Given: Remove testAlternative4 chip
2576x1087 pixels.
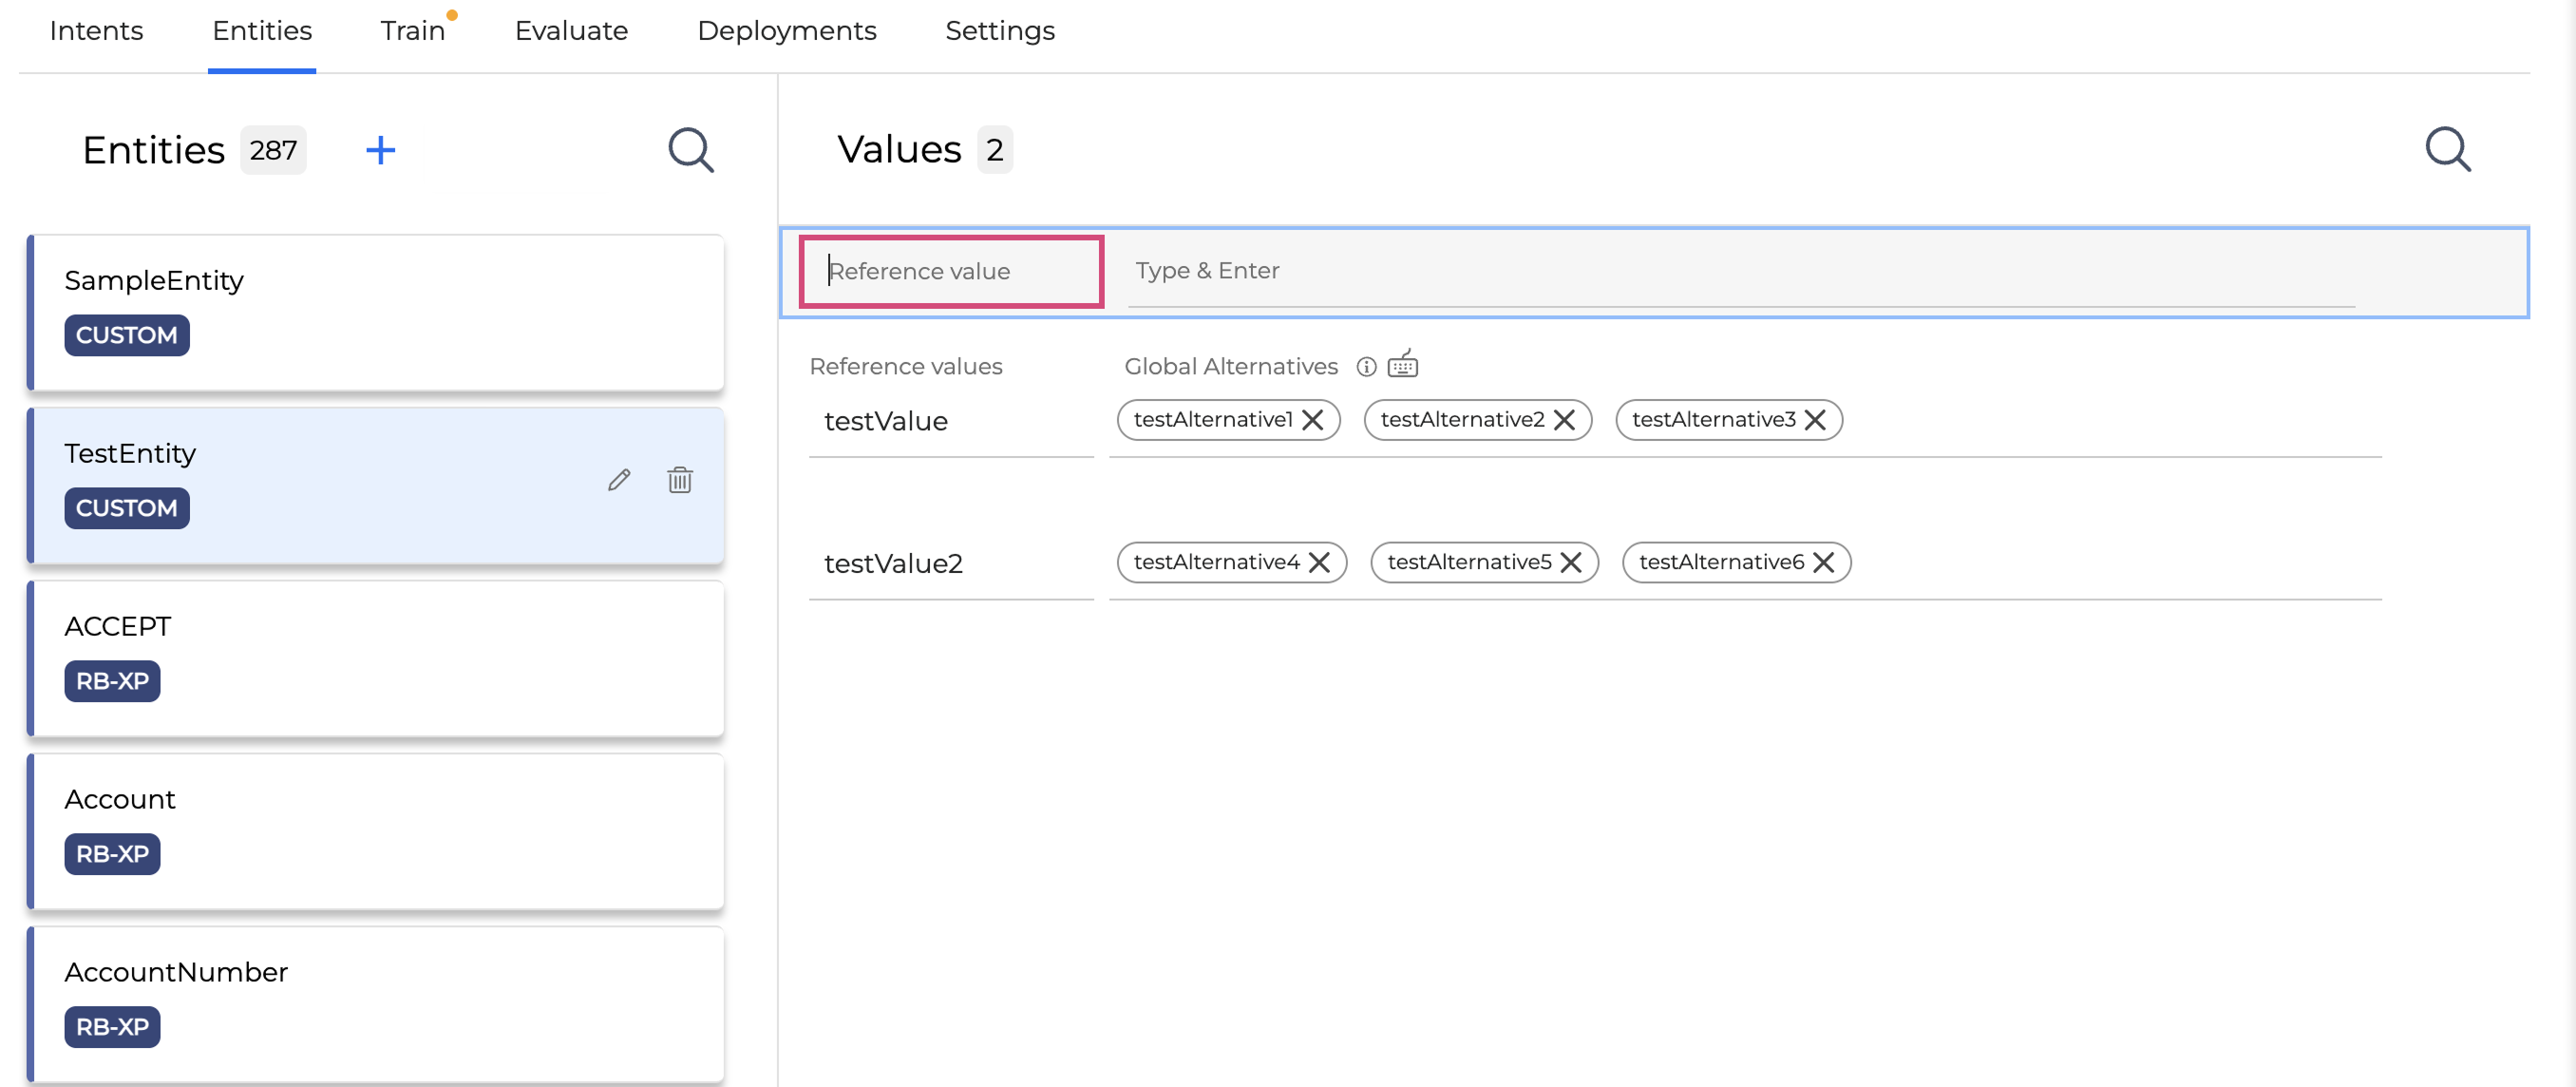Looking at the screenshot, I should pyautogui.click(x=1319, y=563).
